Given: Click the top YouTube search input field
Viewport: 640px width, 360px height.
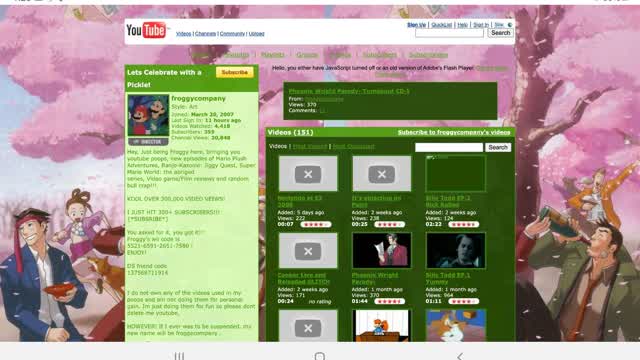Looking at the screenshot, I should click(449, 33).
